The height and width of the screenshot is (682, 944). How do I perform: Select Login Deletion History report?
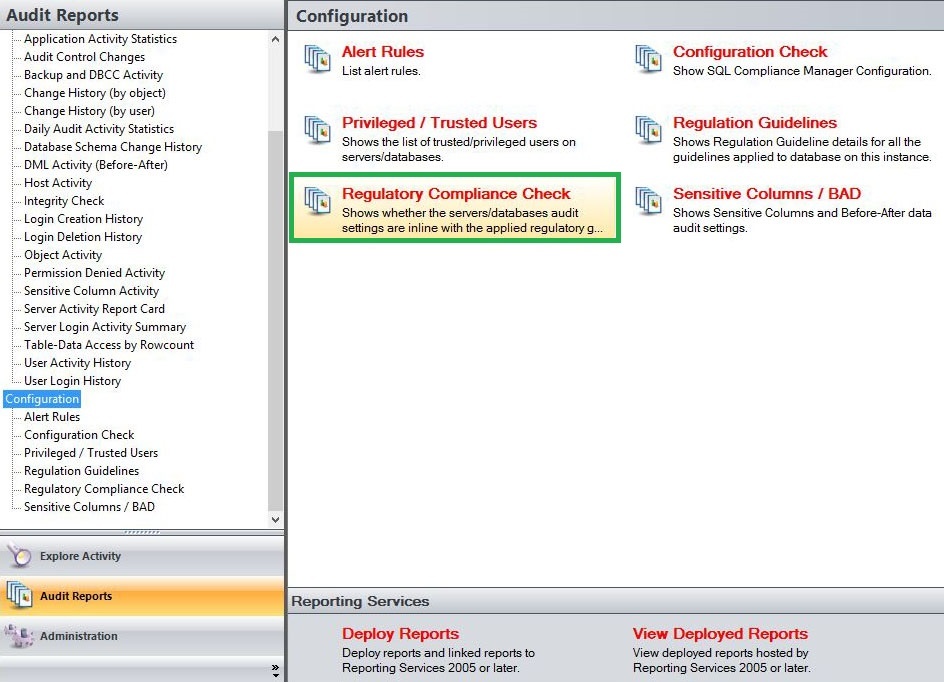83,237
